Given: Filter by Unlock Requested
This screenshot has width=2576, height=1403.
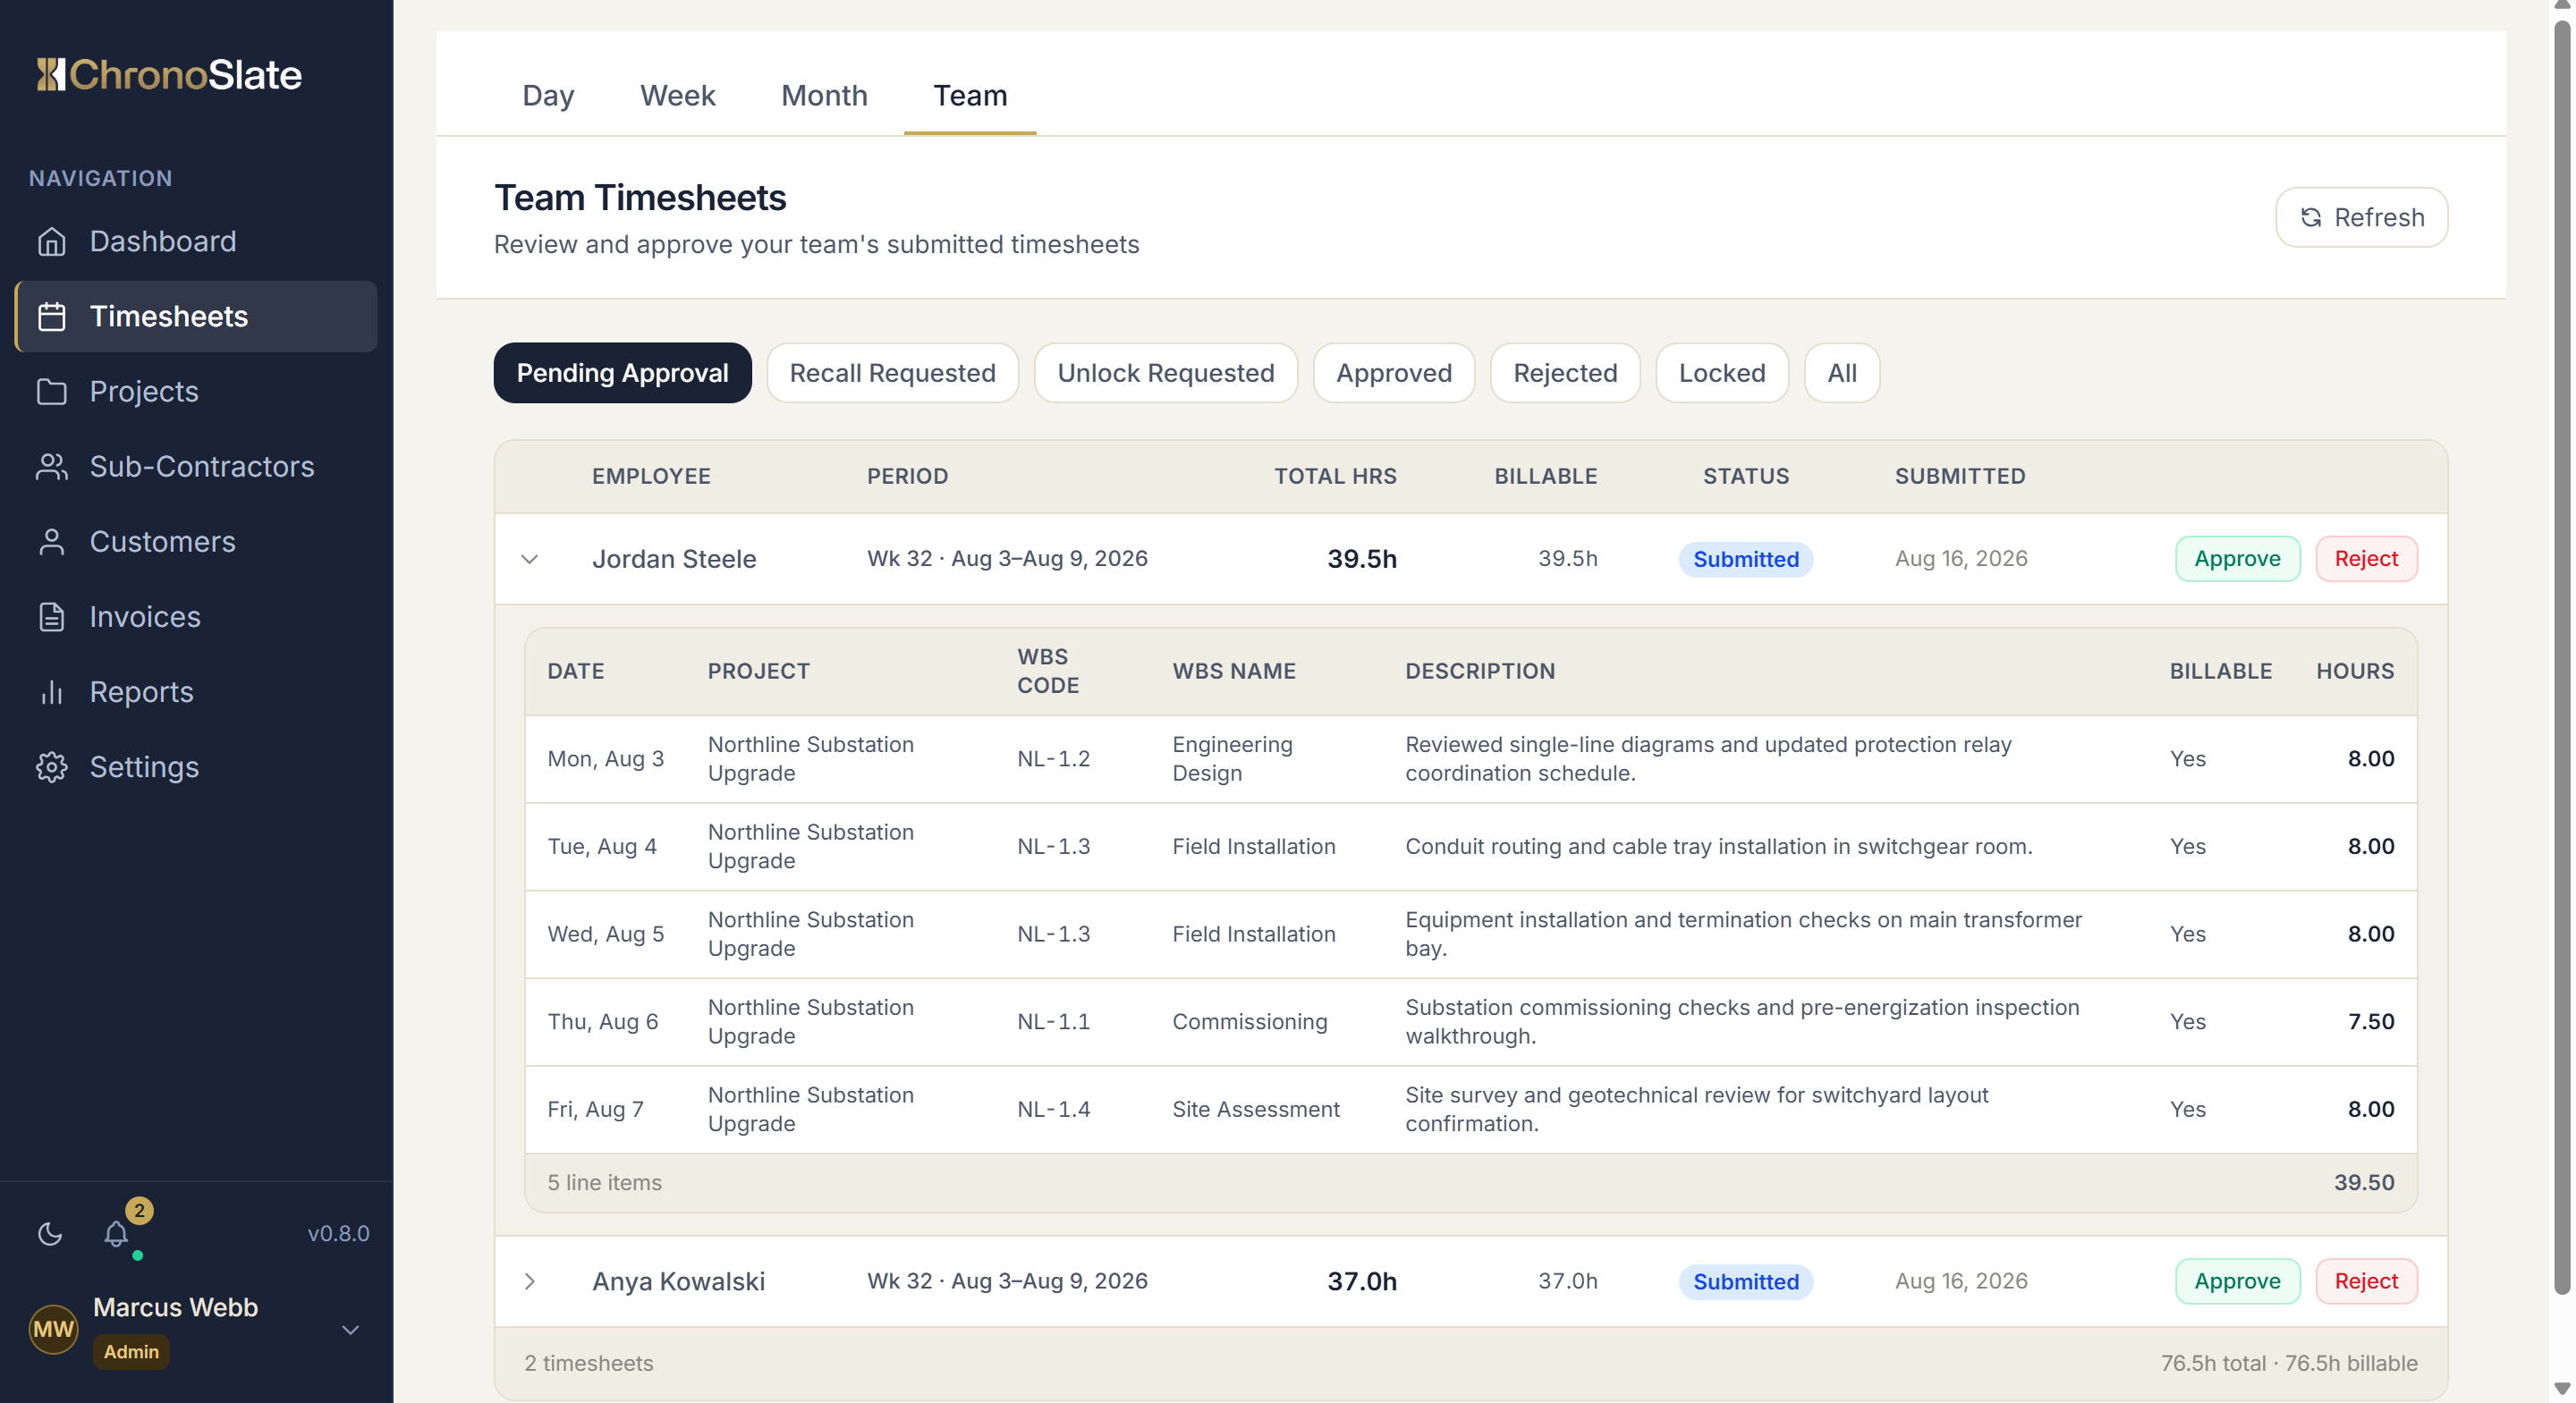Looking at the screenshot, I should [x=1165, y=373].
